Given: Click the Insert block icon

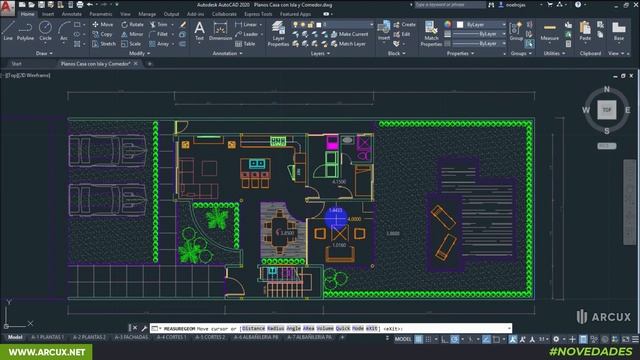Looking at the screenshot, I should pyautogui.click(x=384, y=31).
